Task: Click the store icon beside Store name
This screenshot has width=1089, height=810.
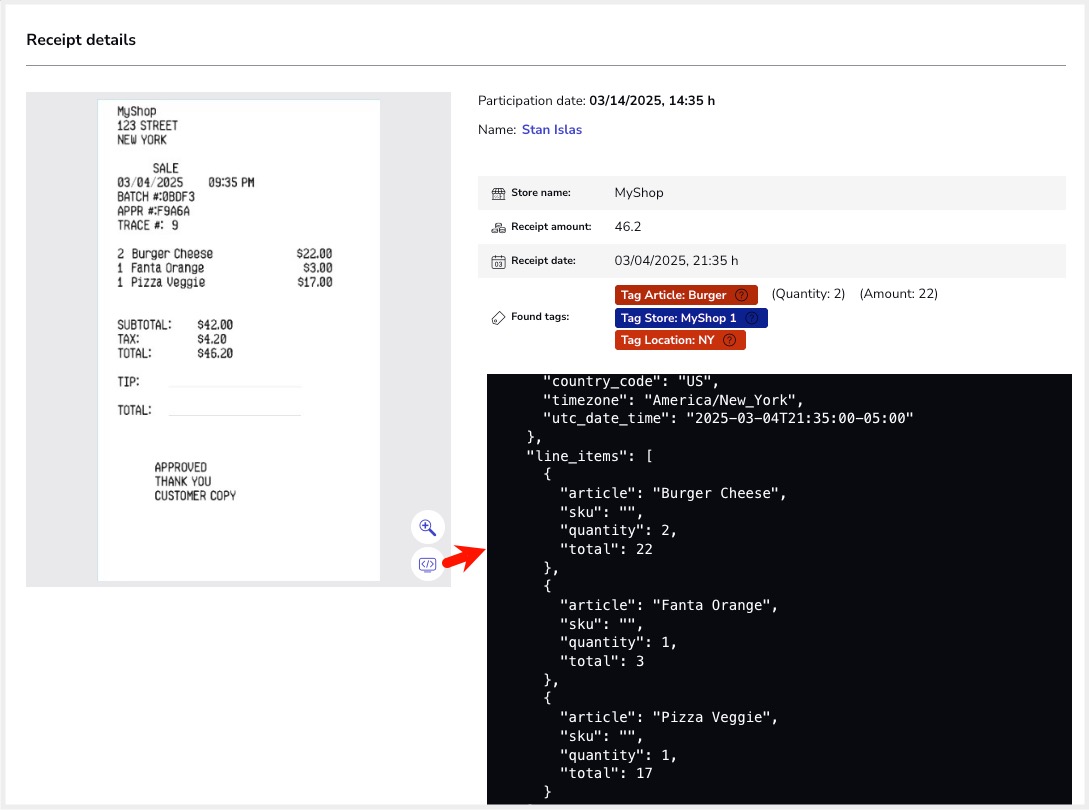Action: click(x=498, y=193)
